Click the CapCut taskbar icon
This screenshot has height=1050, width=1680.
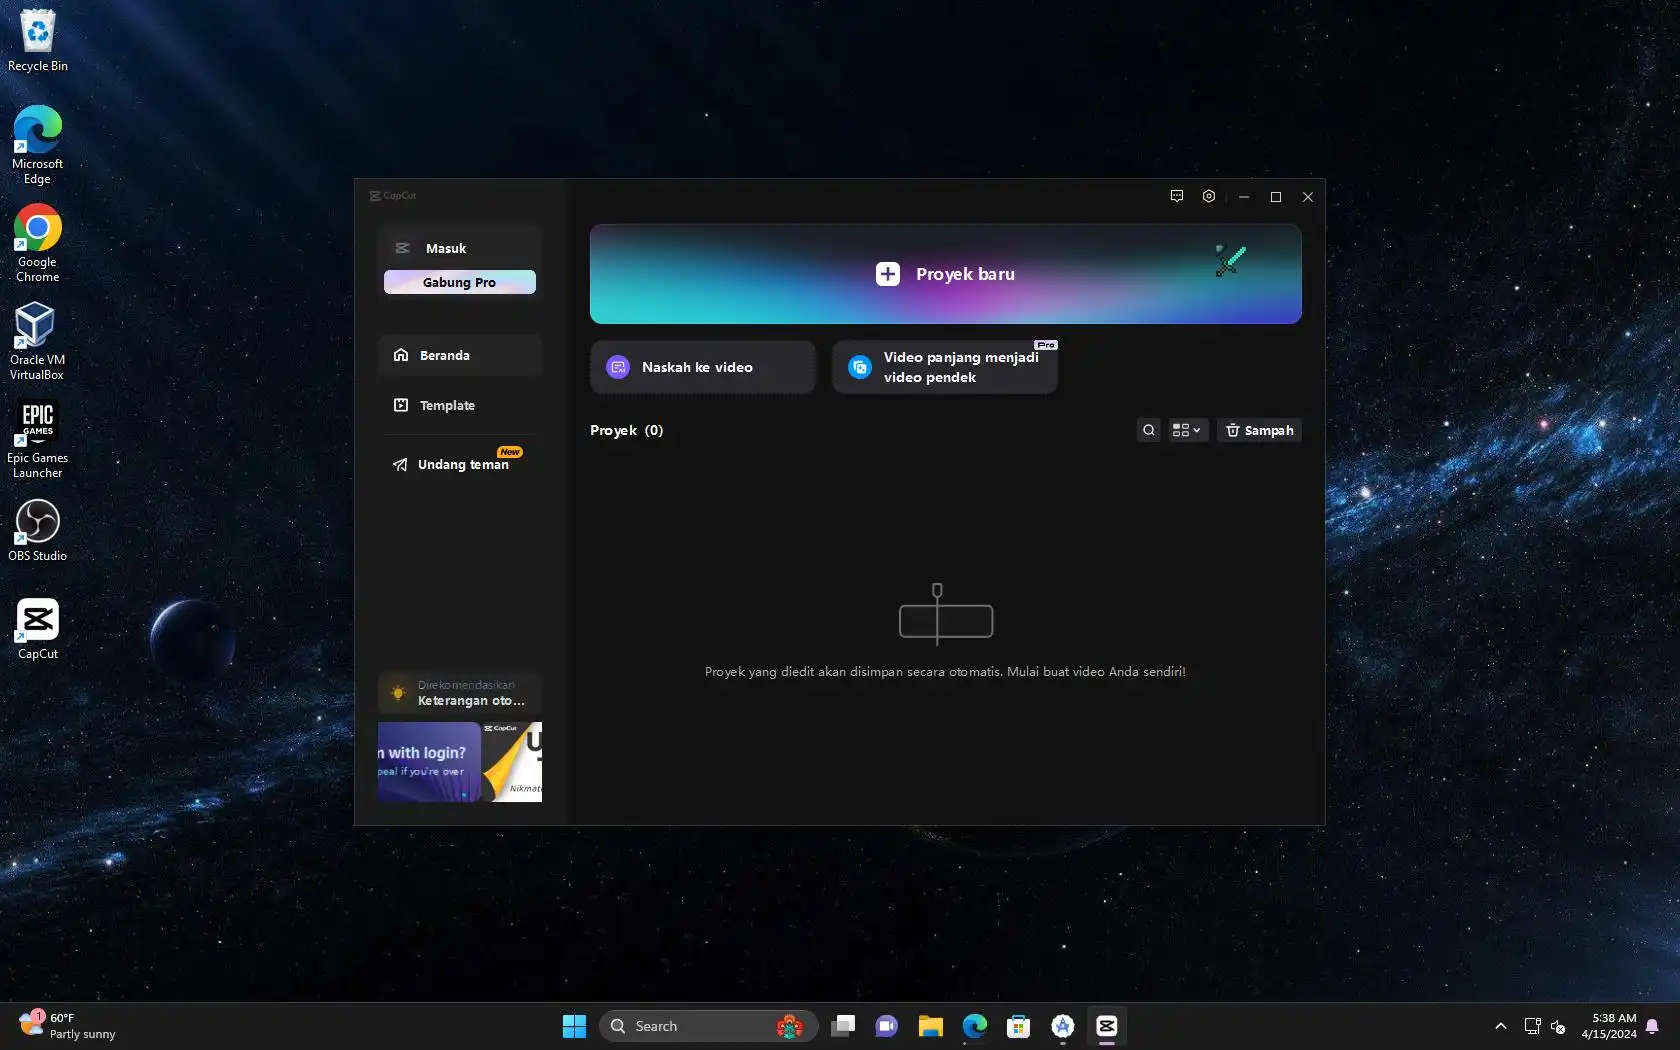[x=1107, y=1026]
